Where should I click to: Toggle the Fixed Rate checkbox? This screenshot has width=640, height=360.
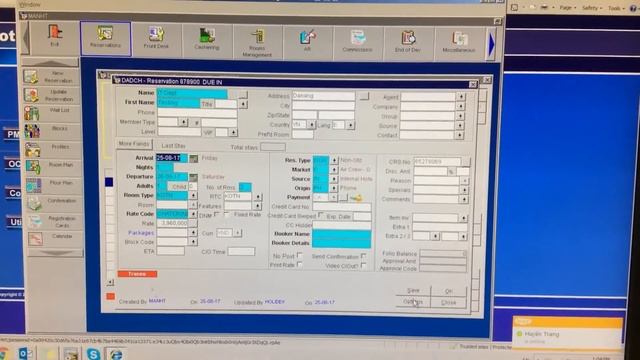coord(227,214)
